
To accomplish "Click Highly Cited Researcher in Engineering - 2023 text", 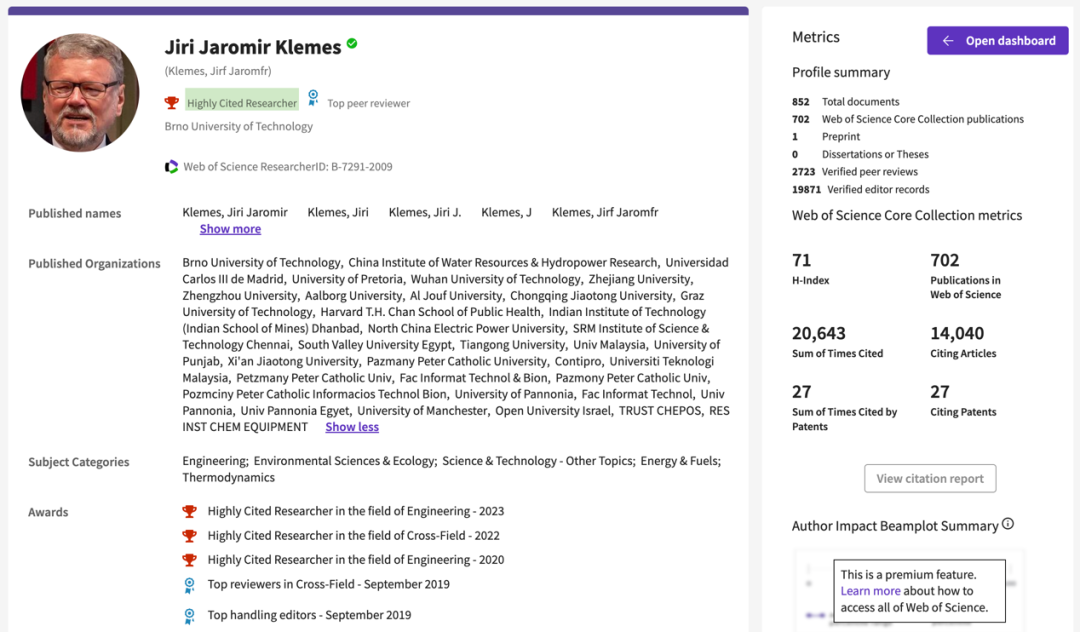I will (x=355, y=512).
